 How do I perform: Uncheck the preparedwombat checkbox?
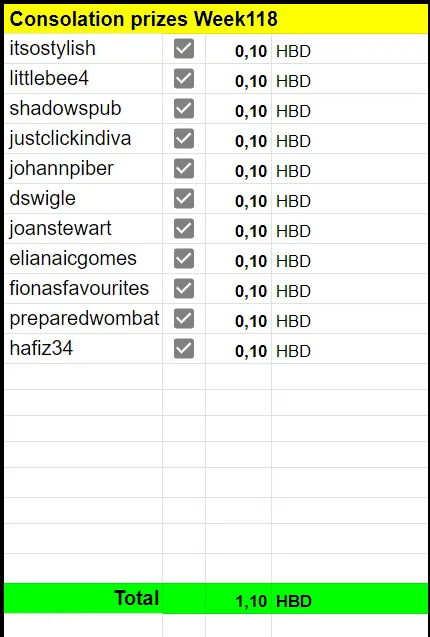(184, 319)
